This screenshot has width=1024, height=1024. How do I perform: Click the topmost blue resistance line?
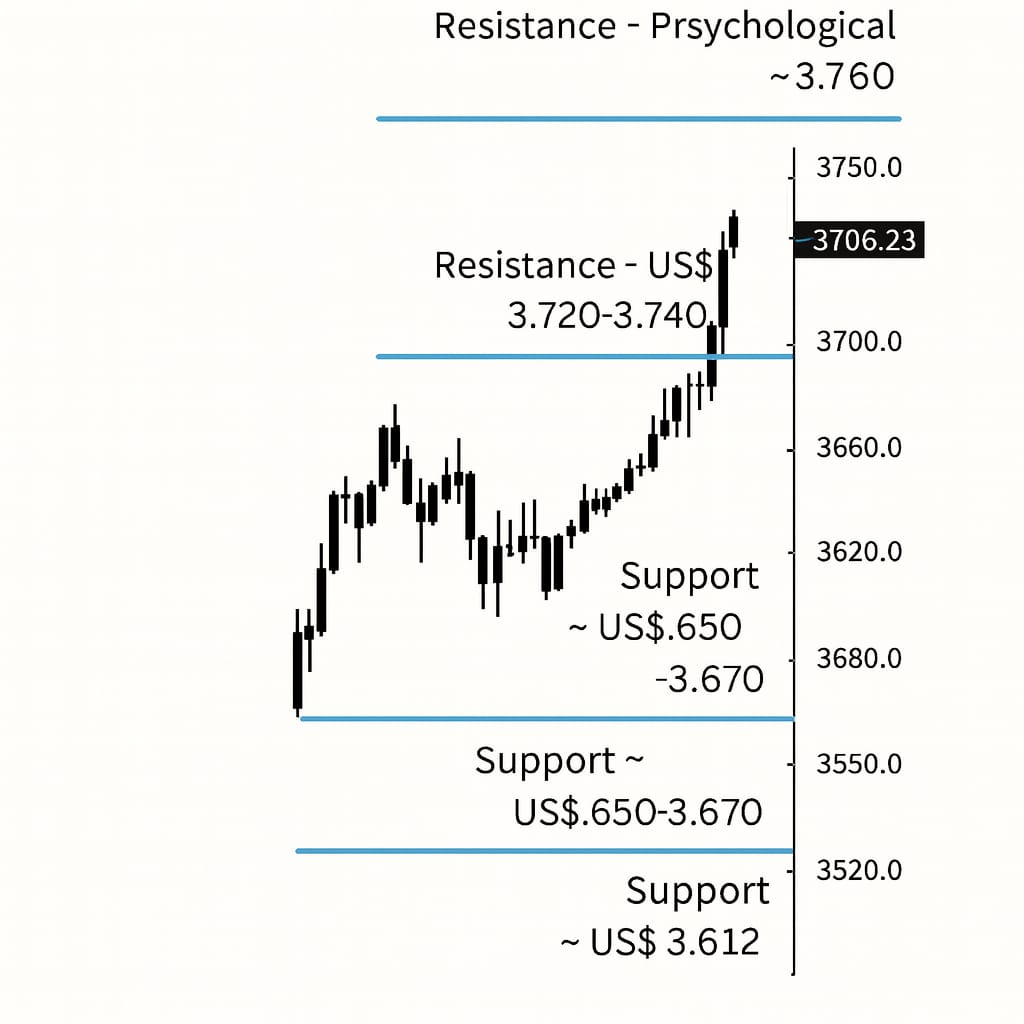tap(638, 119)
